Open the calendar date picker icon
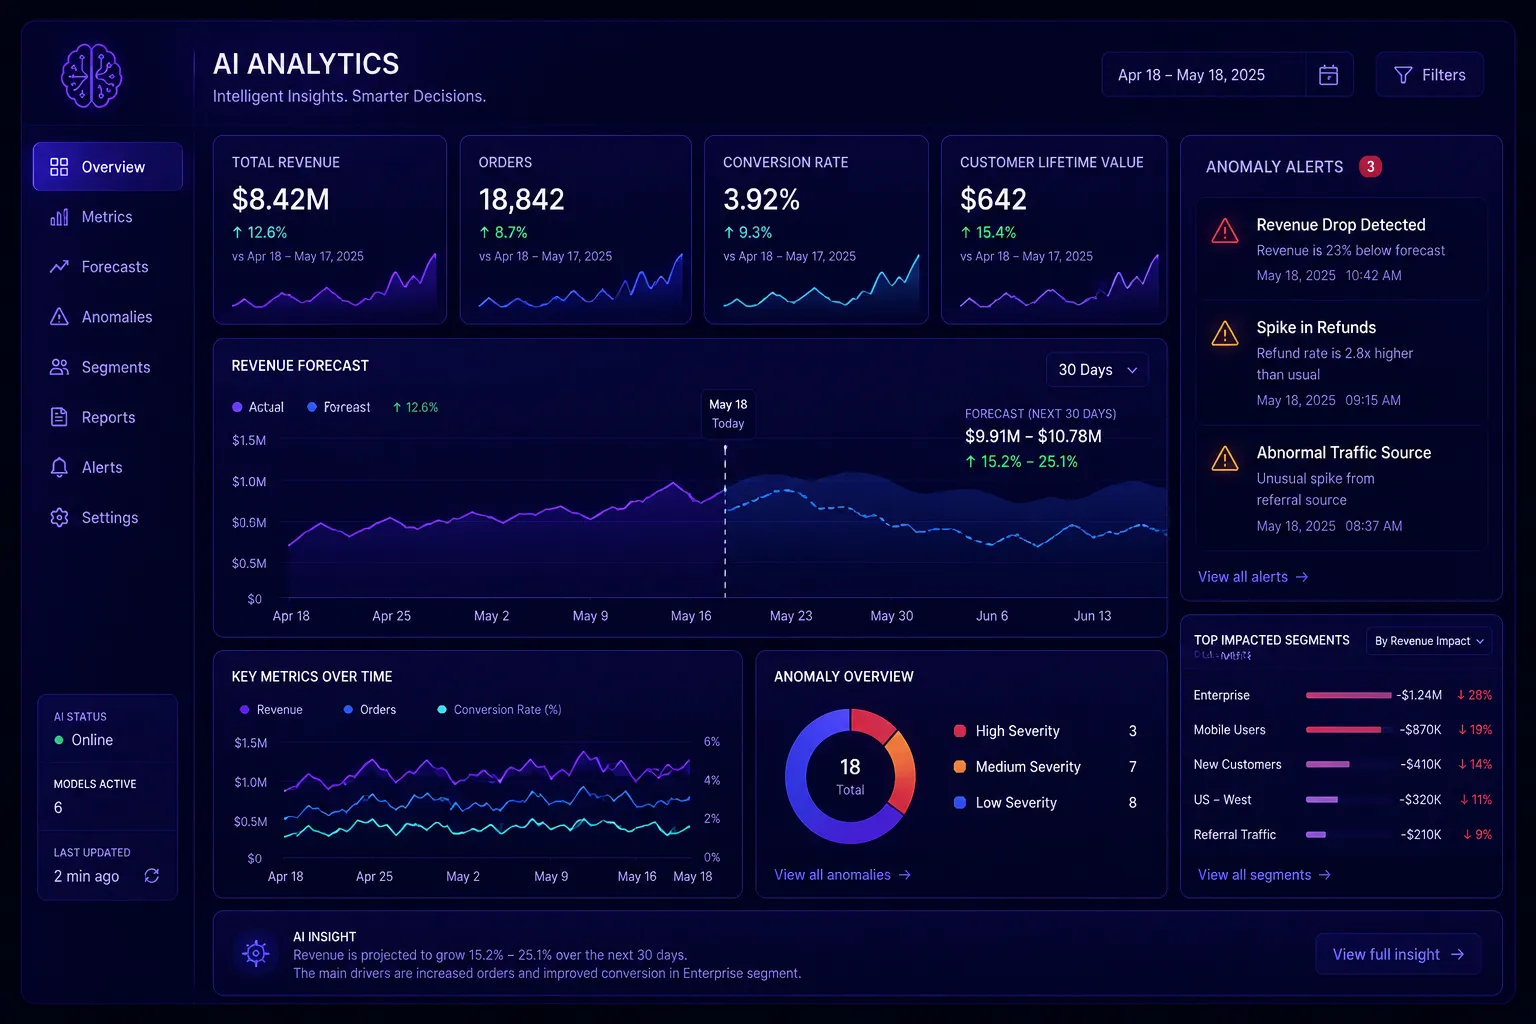Image resolution: width=1536 pixels, height=1024 pixels. [1329, 75]
